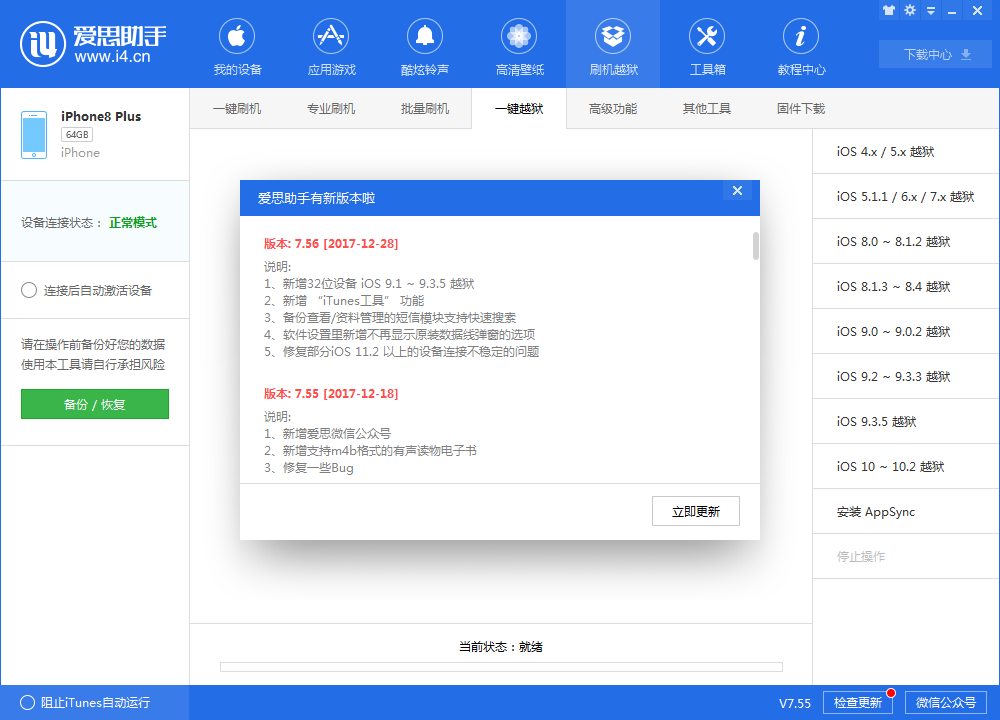Open the shirt-shaped skin/theme icon
The width and height of the screenshot is (1000, 720).
click(x=889, y=9)
